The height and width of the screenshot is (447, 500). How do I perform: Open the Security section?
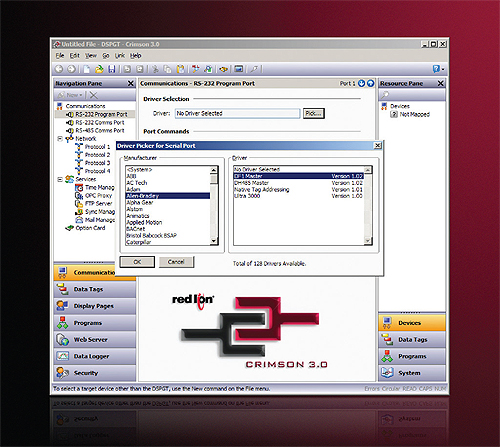pos(95,373)
